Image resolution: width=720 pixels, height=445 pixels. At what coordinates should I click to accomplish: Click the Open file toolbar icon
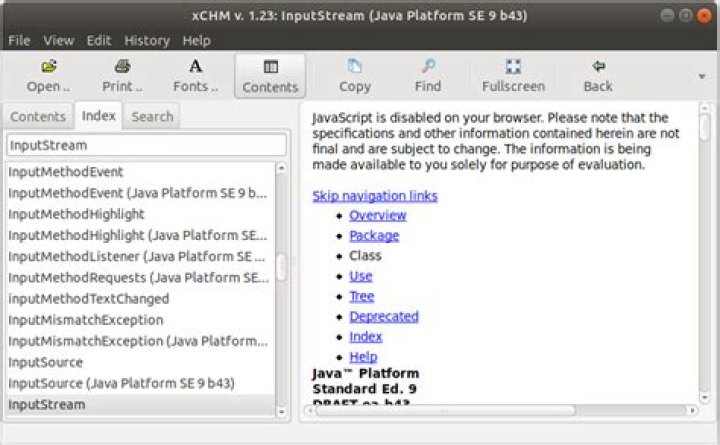49,67
